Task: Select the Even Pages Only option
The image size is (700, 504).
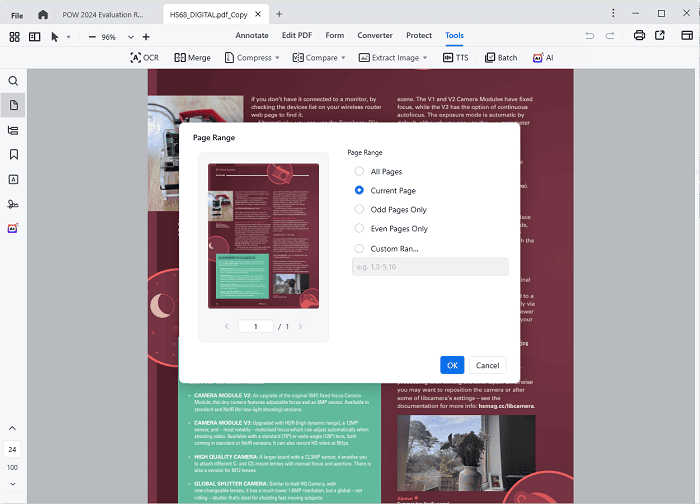Action: coord(360,228)
